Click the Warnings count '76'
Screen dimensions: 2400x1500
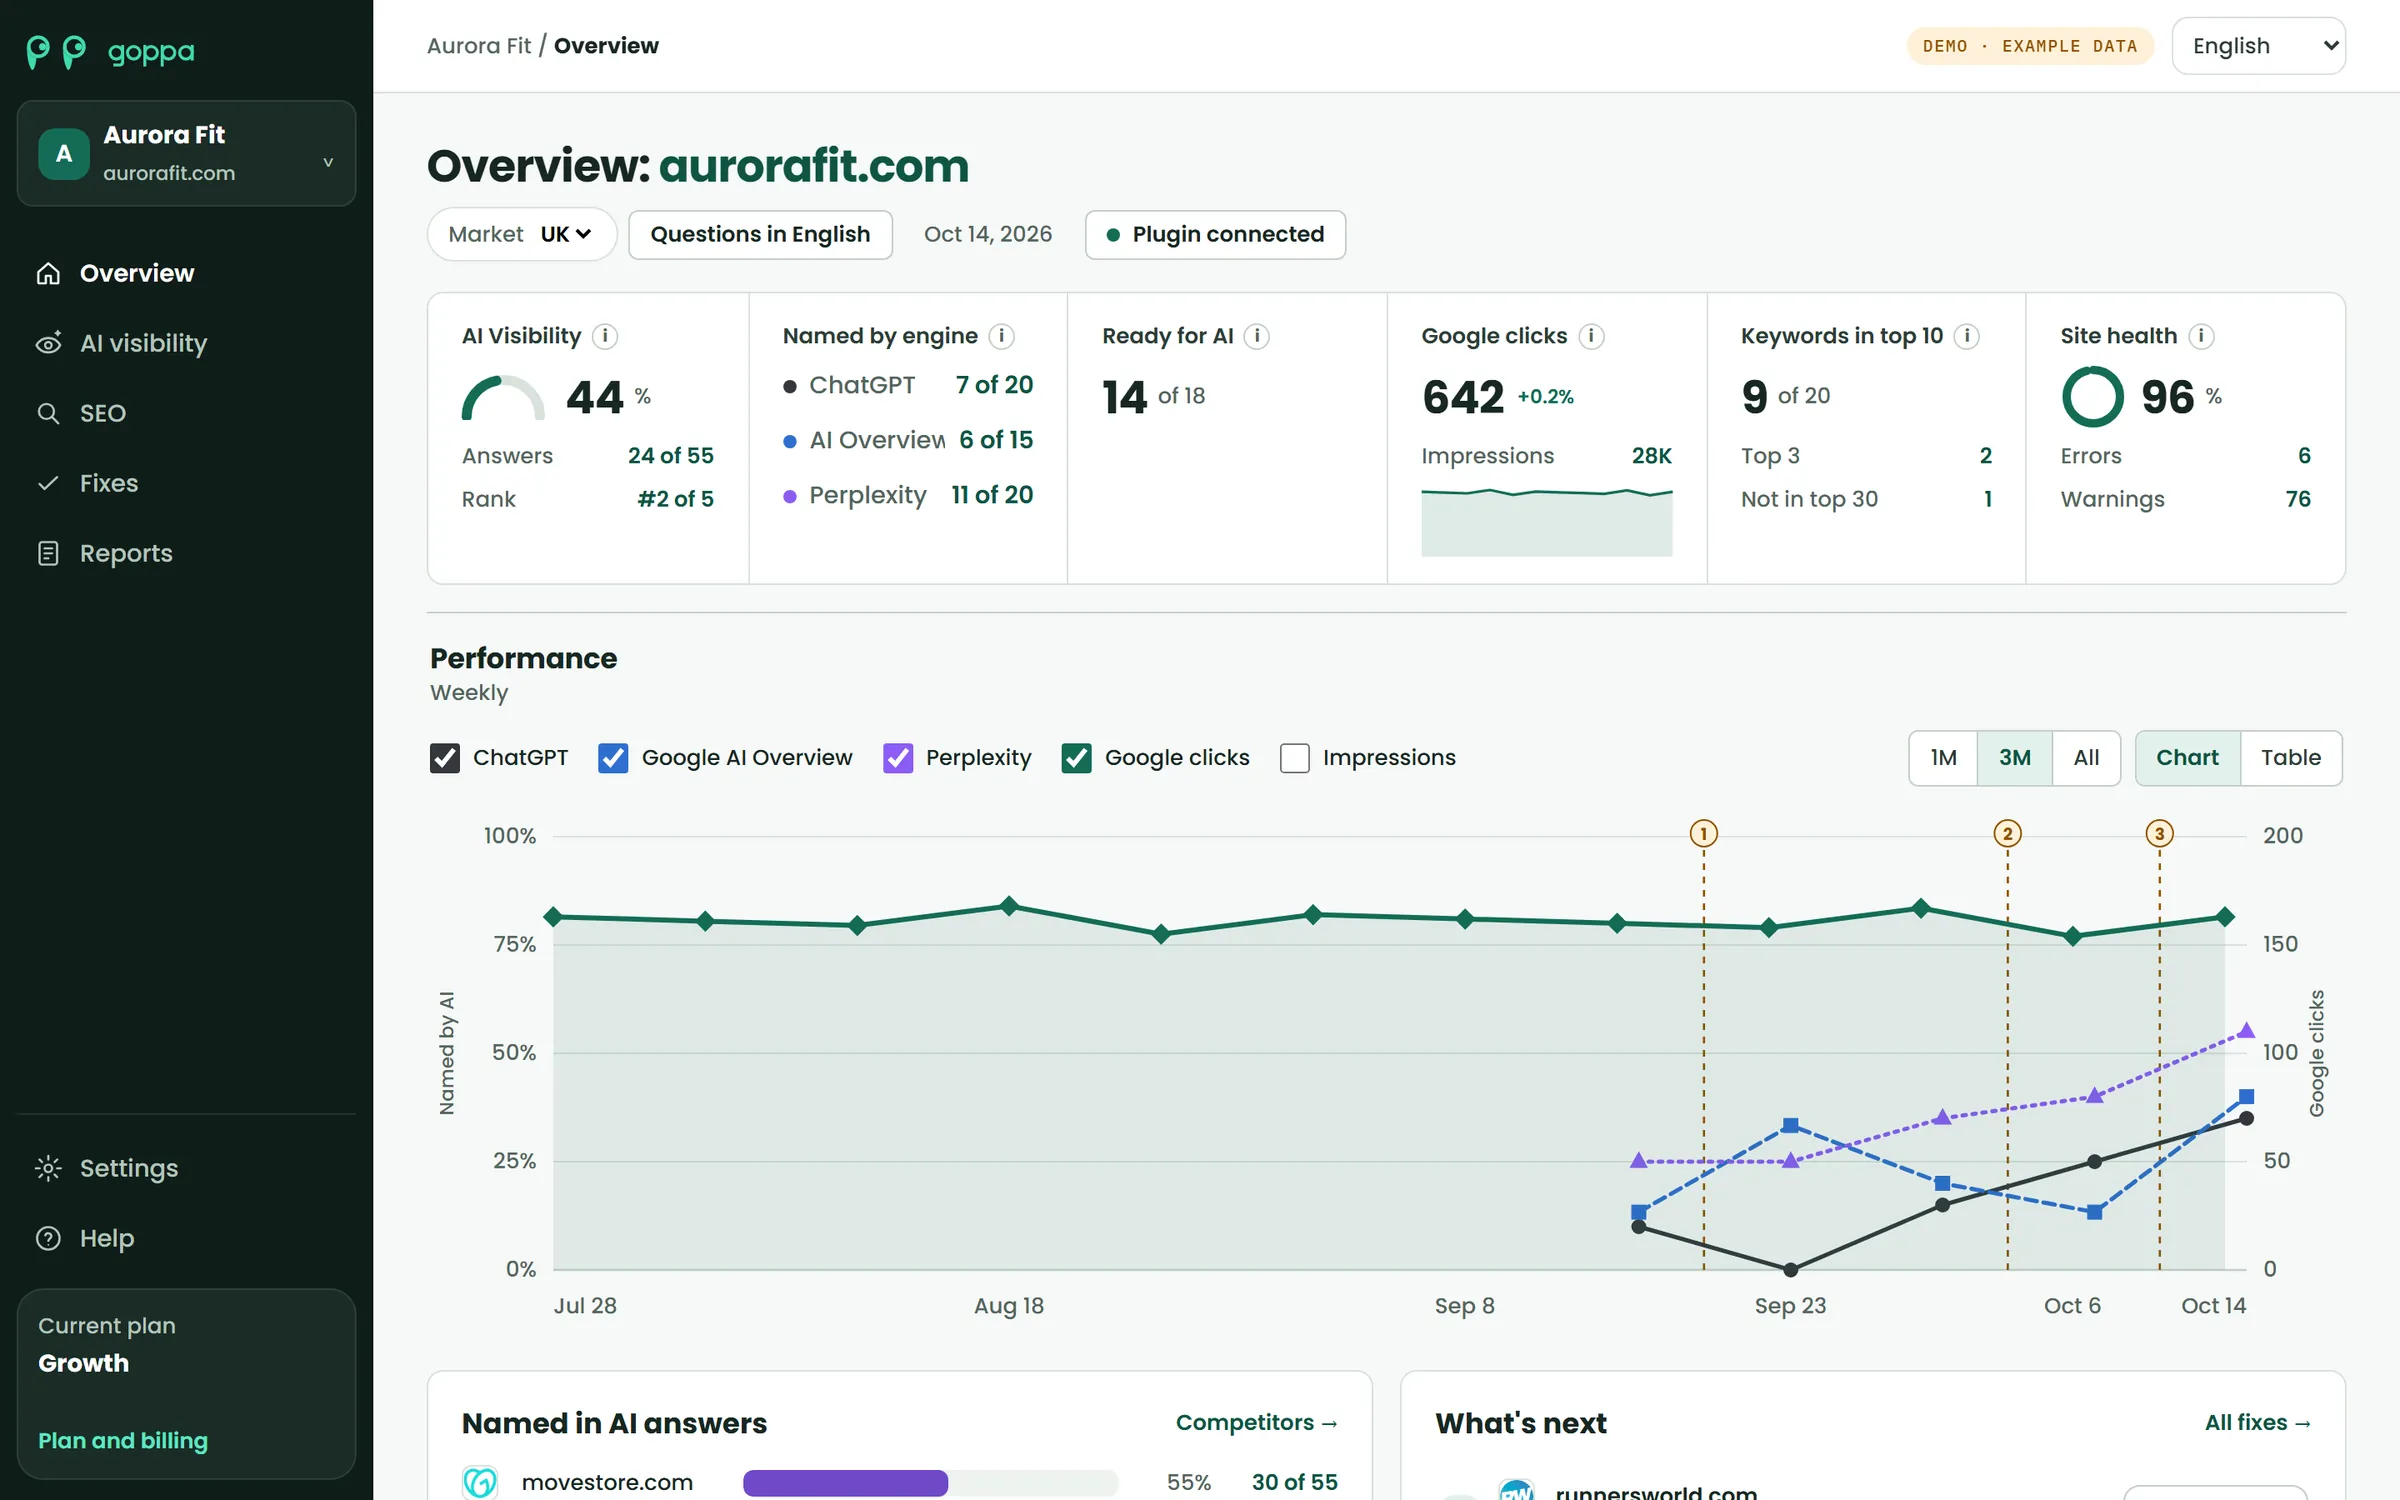2298,499
